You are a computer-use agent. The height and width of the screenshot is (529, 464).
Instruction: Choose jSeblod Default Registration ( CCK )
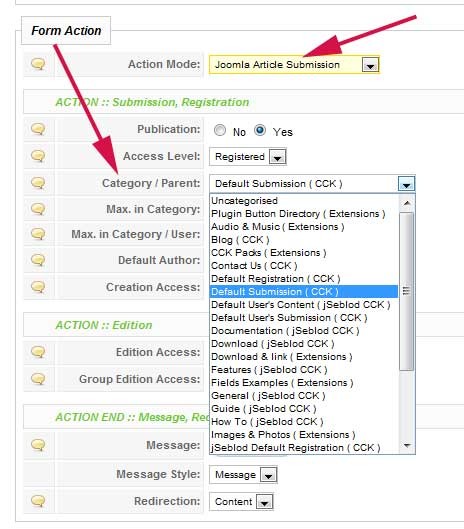click(x=304, y=447)
